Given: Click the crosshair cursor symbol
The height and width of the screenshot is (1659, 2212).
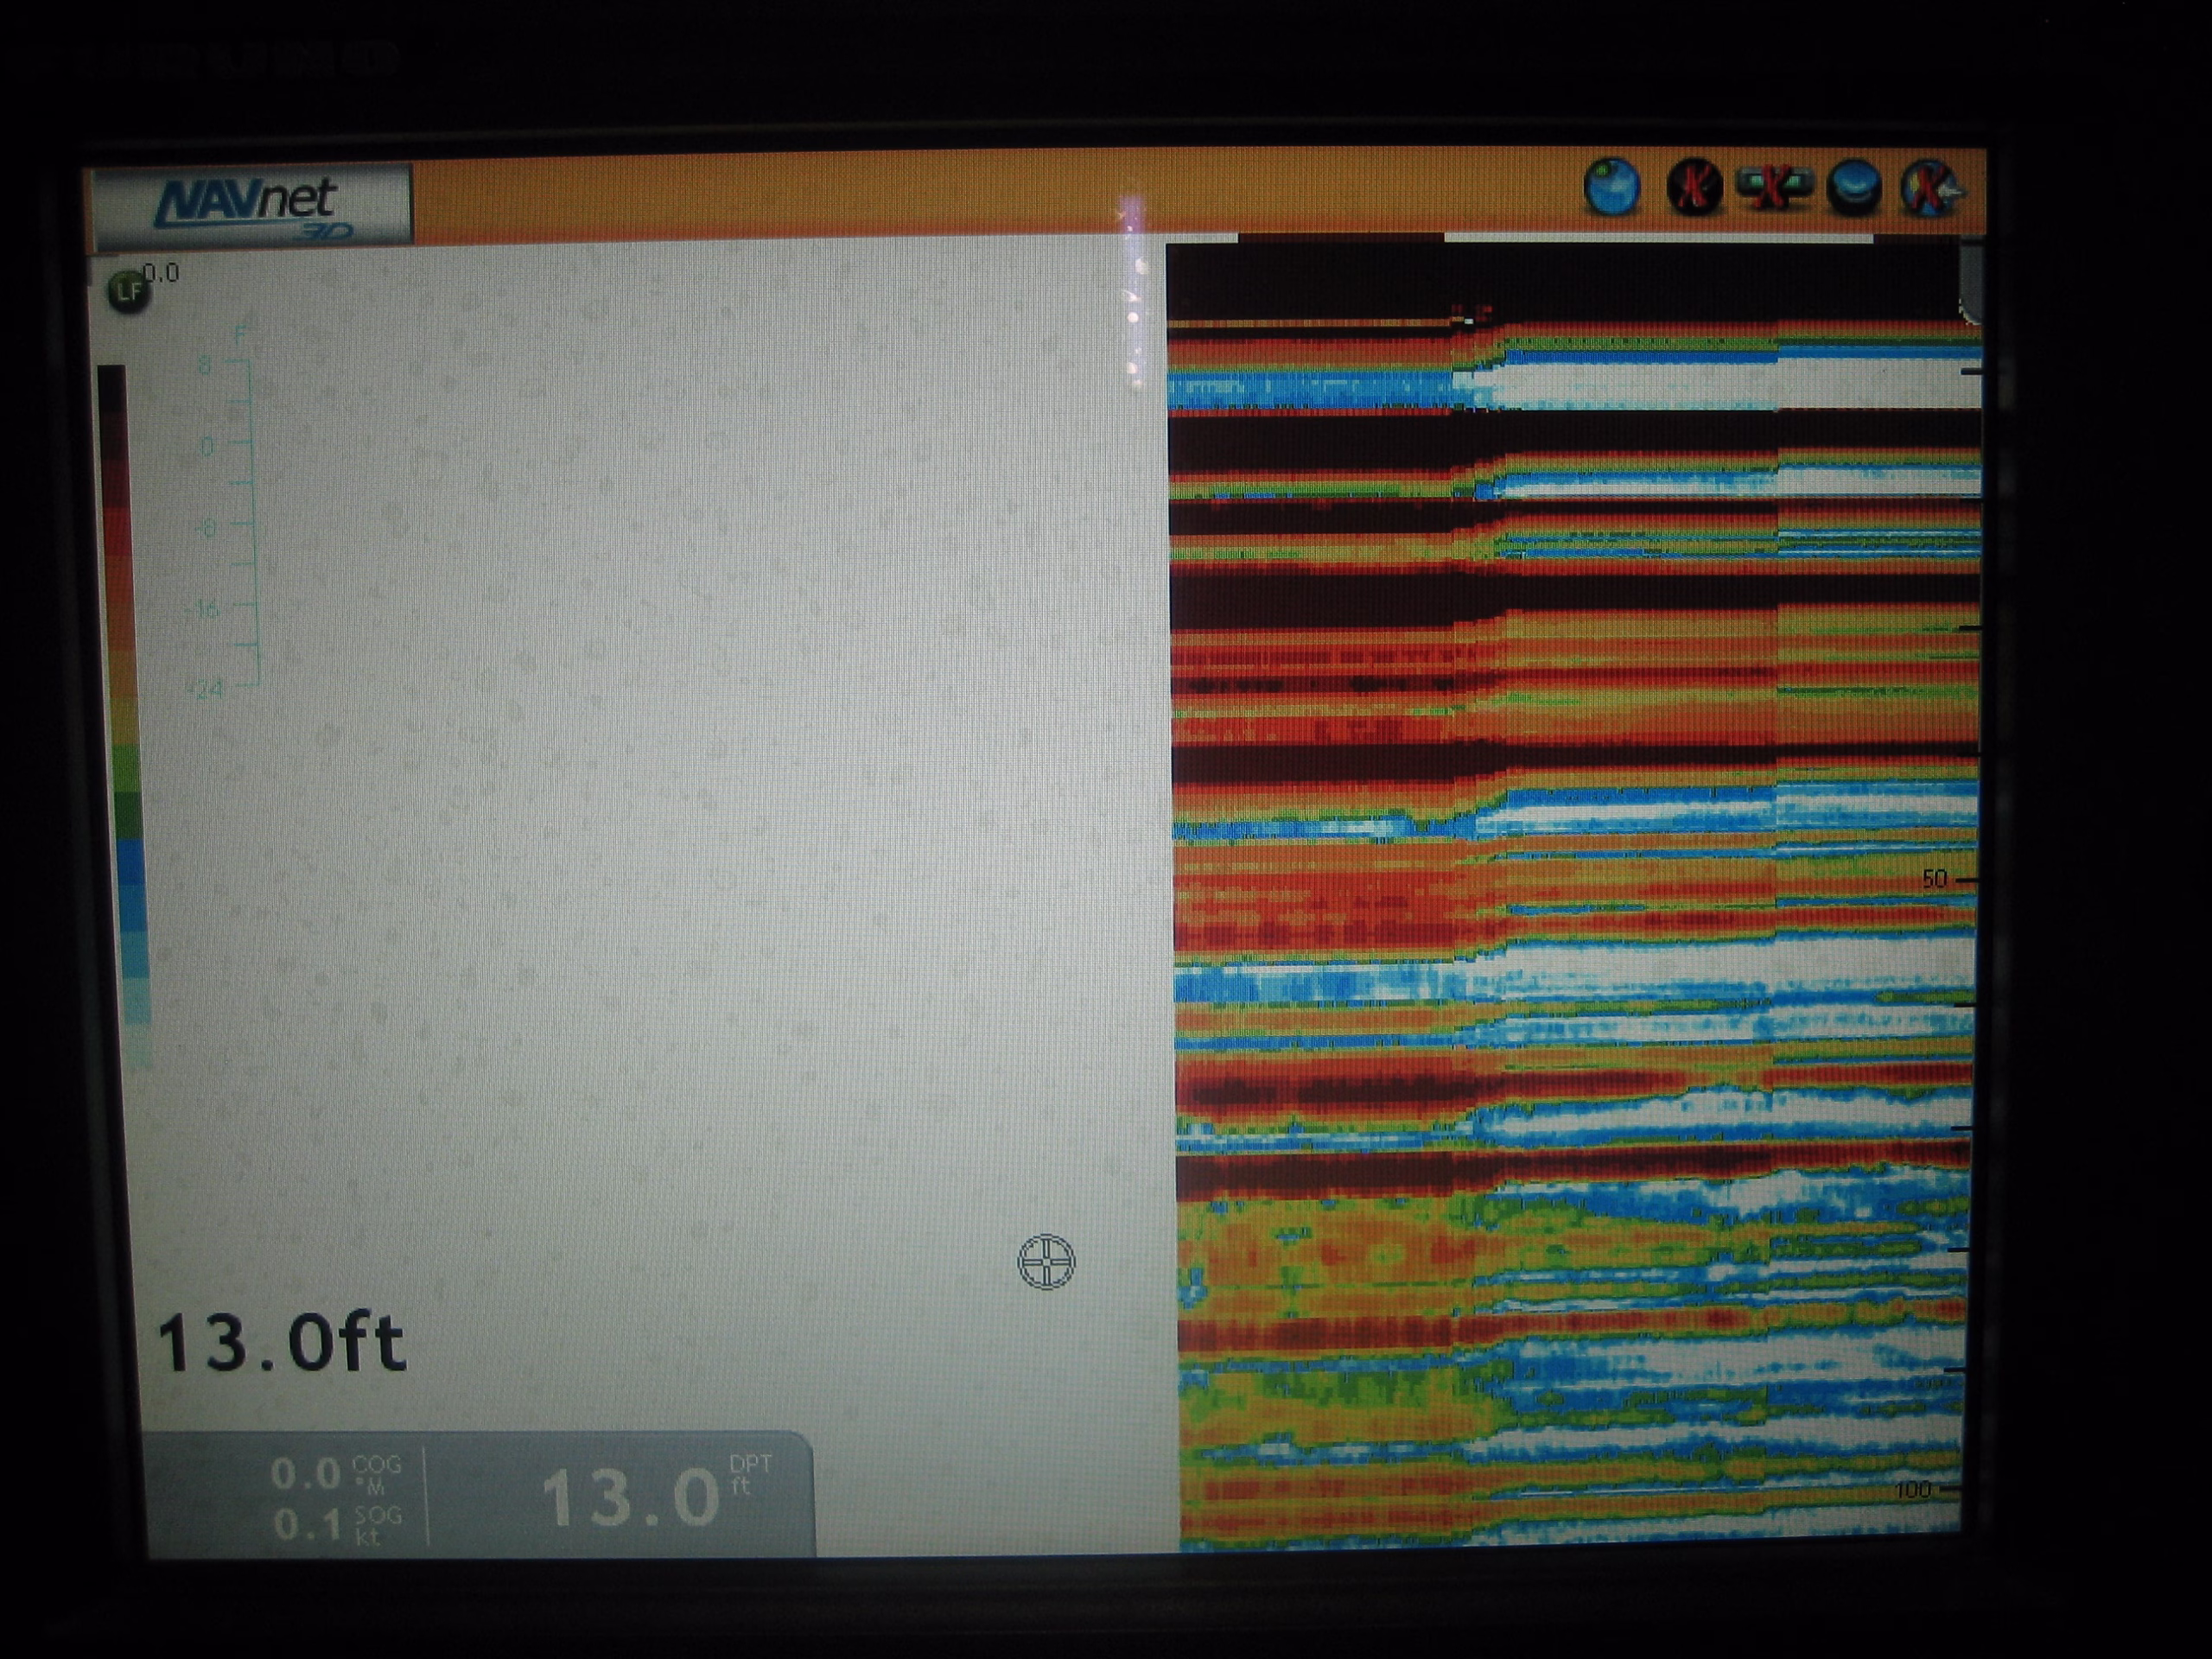Looking at the screenshot, I should [1046, 1261].
